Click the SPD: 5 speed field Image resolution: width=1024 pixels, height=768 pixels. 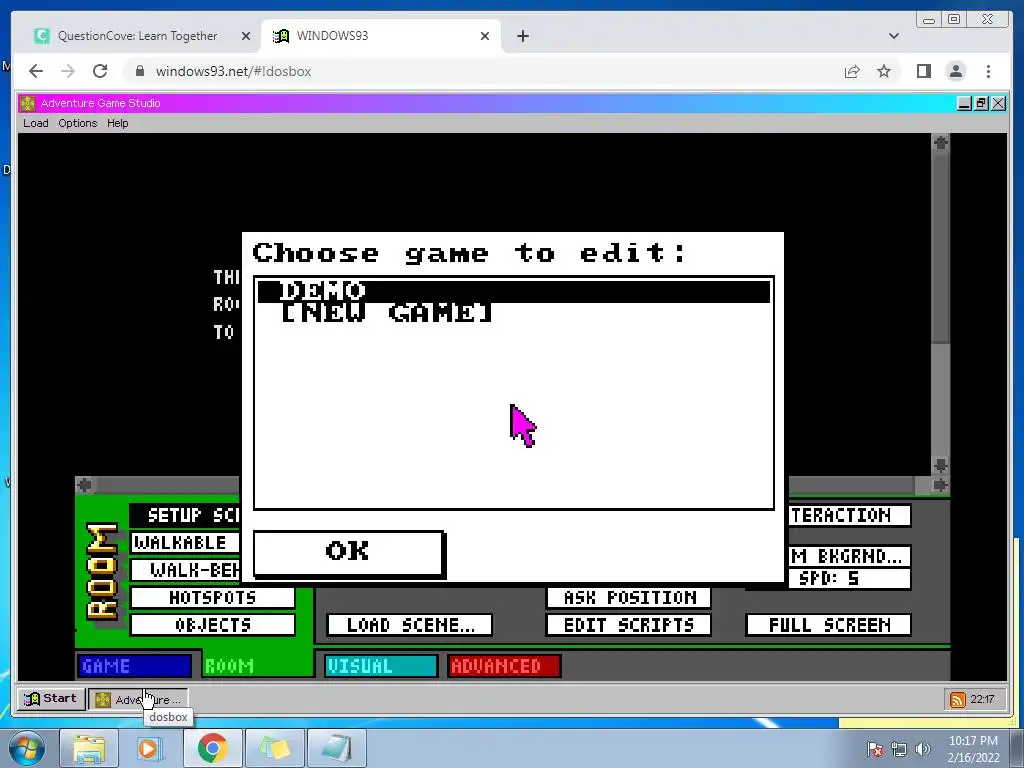coord(850,579)
